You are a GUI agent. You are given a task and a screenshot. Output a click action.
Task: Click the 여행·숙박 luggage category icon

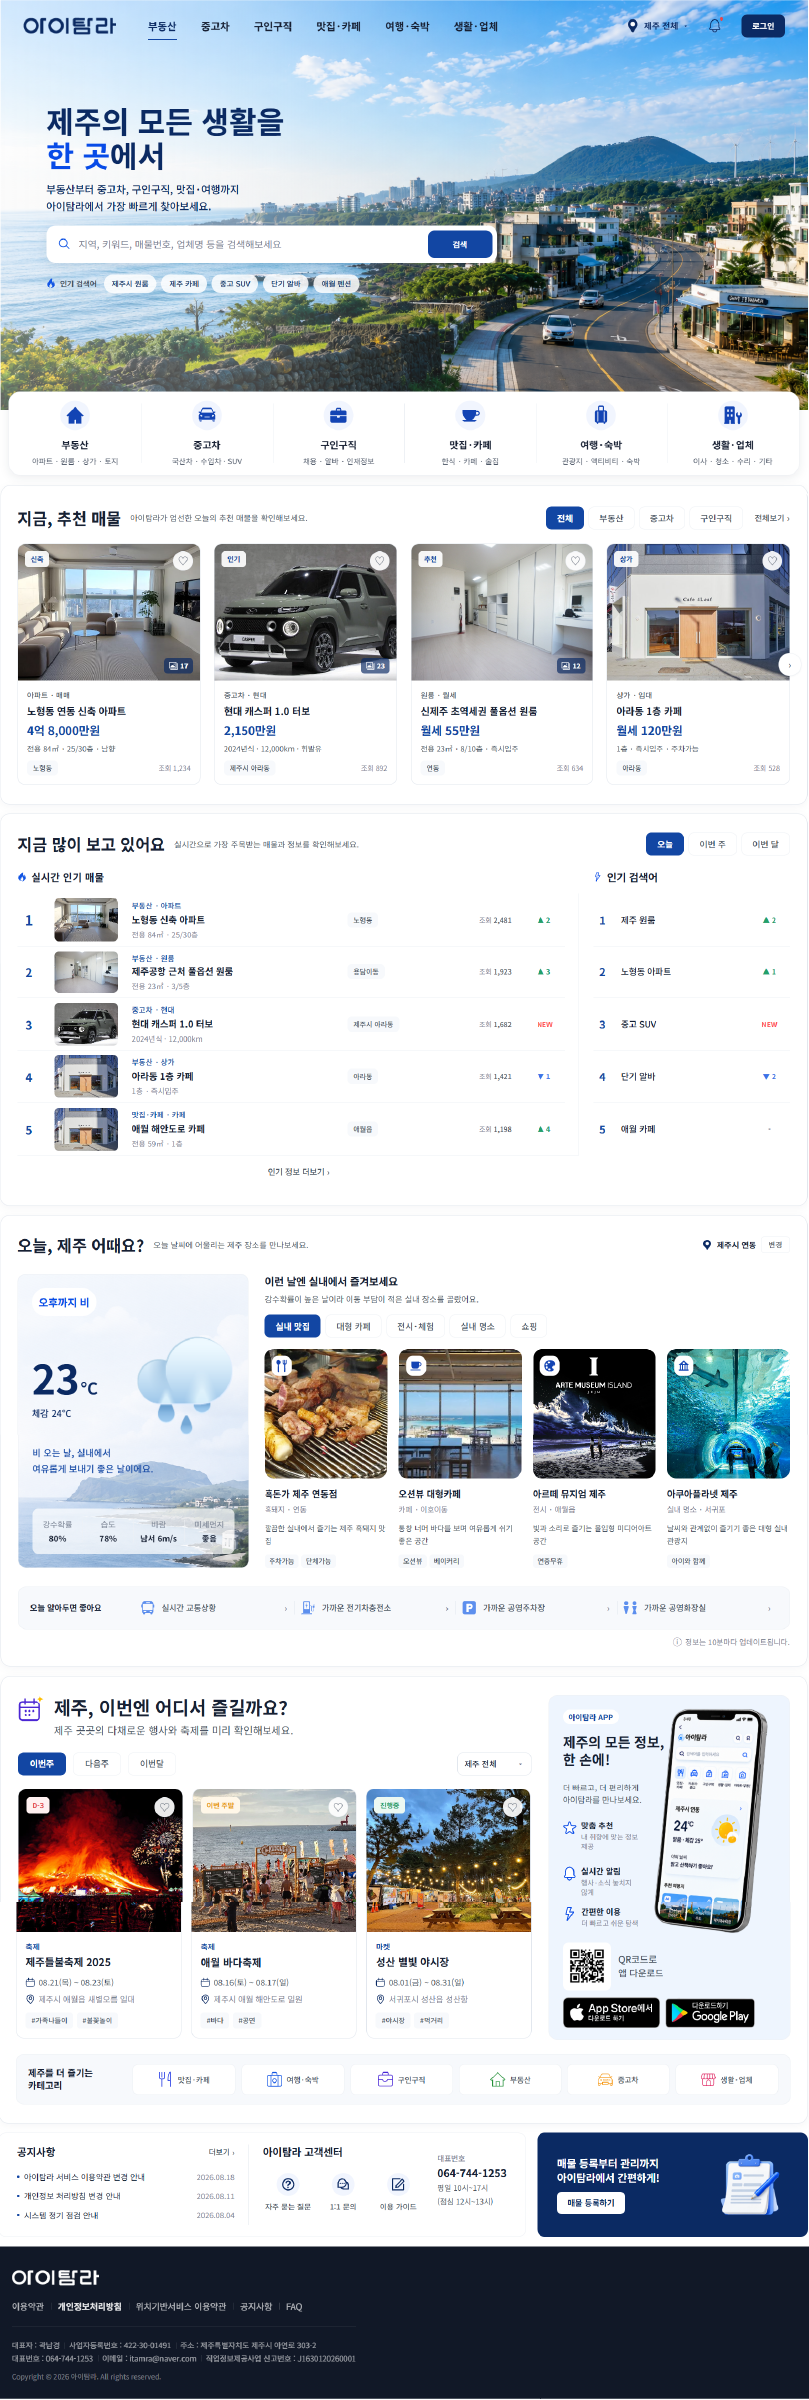pos(601,415)
